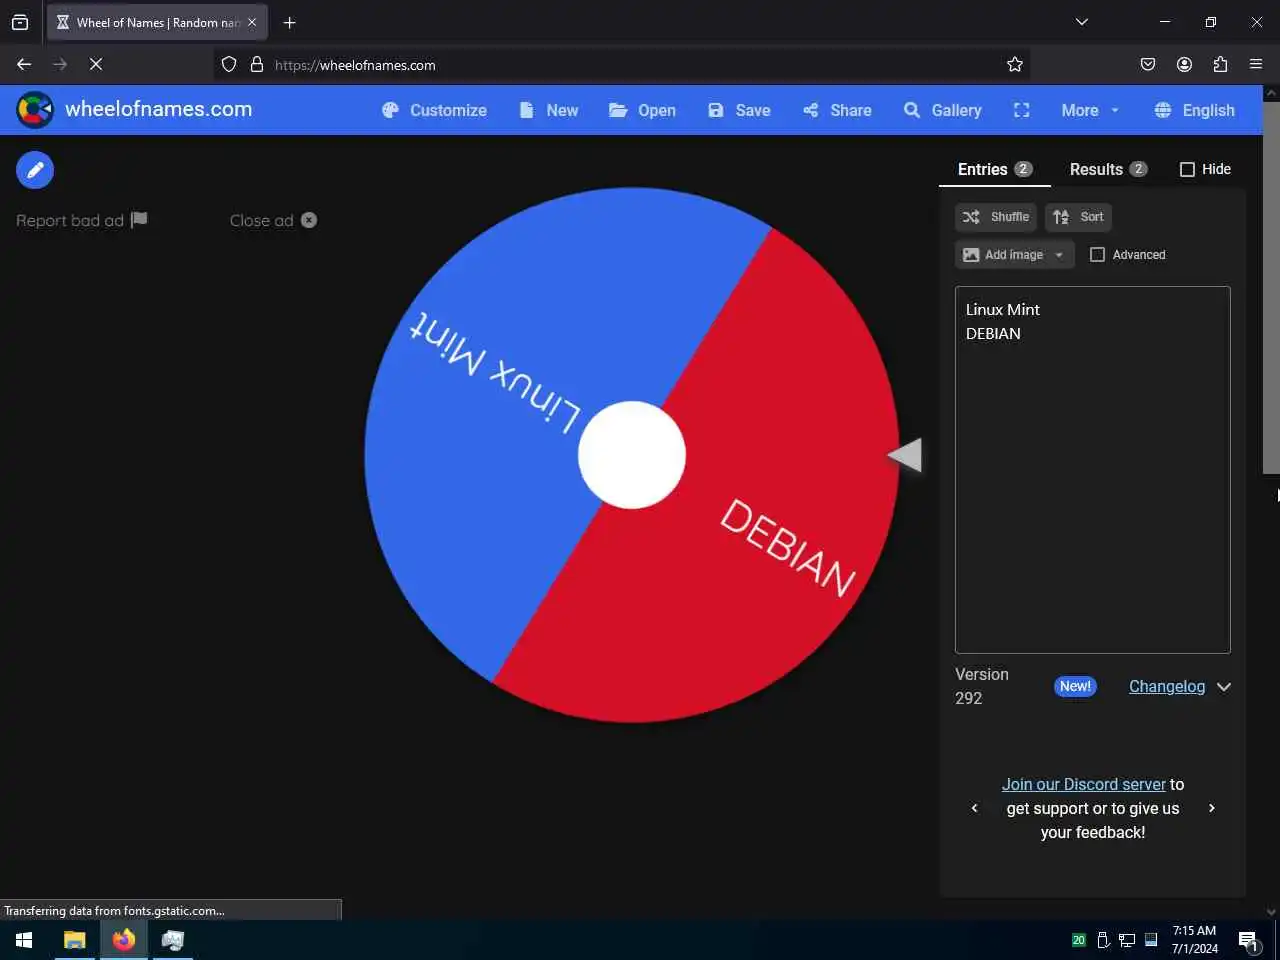Open the Firefox account icon
The height and width of the screenshot is (960, 1280).
(1184, 64)
